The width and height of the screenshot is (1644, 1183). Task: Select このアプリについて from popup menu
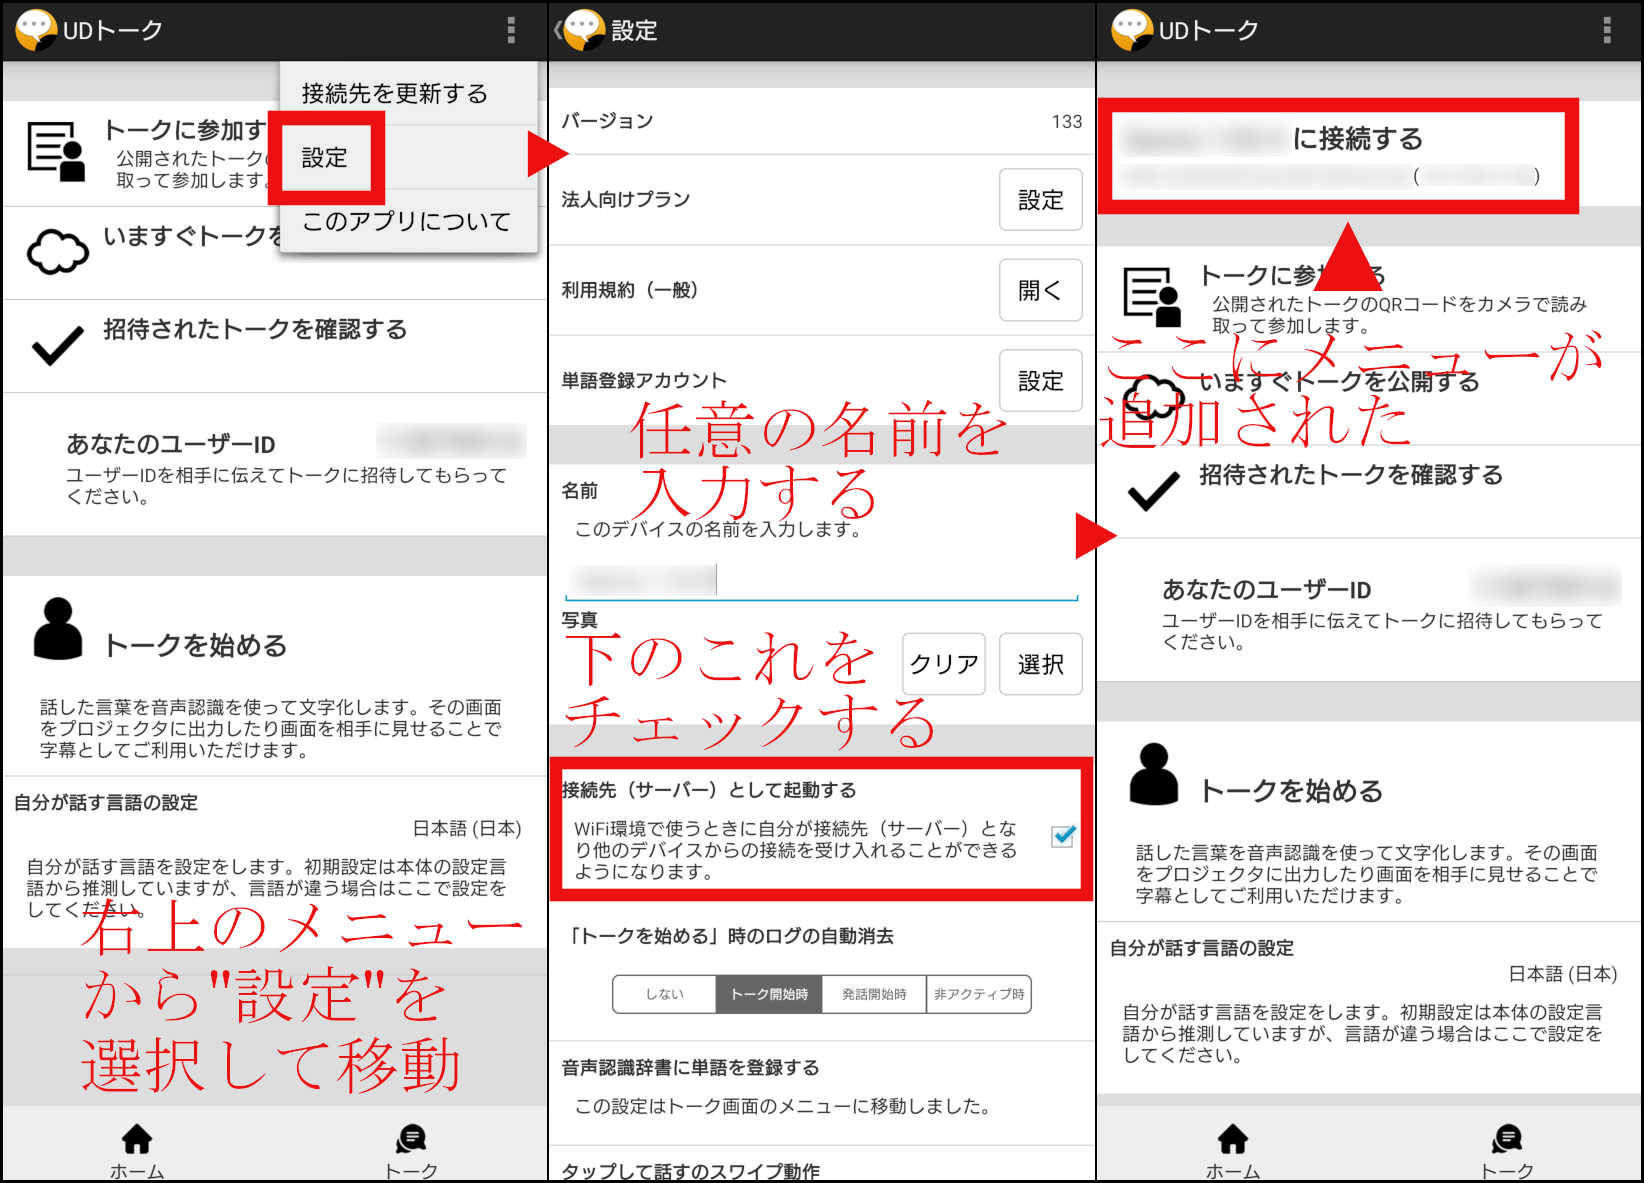point(409,221)
